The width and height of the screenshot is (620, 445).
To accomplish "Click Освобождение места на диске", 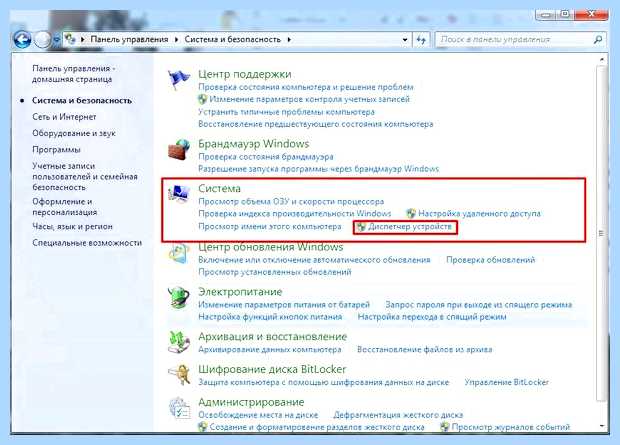I will 258,415.
